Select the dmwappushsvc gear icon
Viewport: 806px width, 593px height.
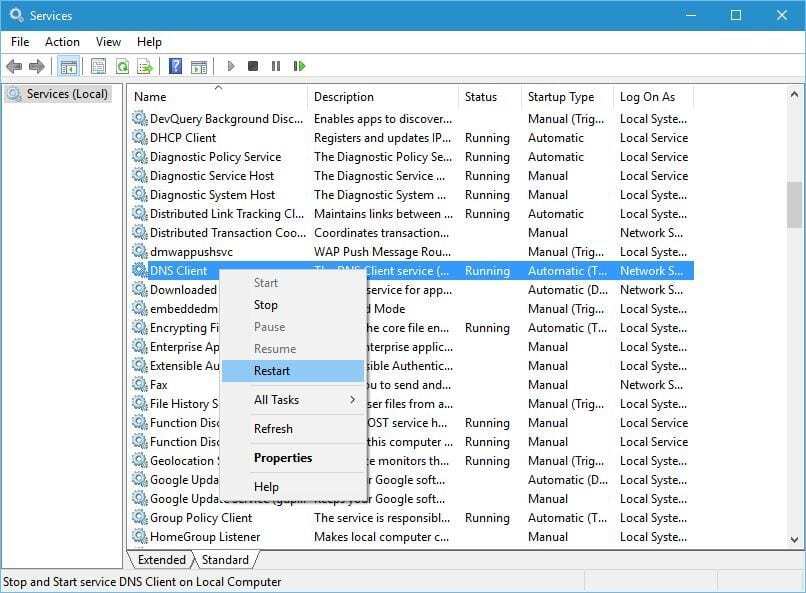[140, 251]
